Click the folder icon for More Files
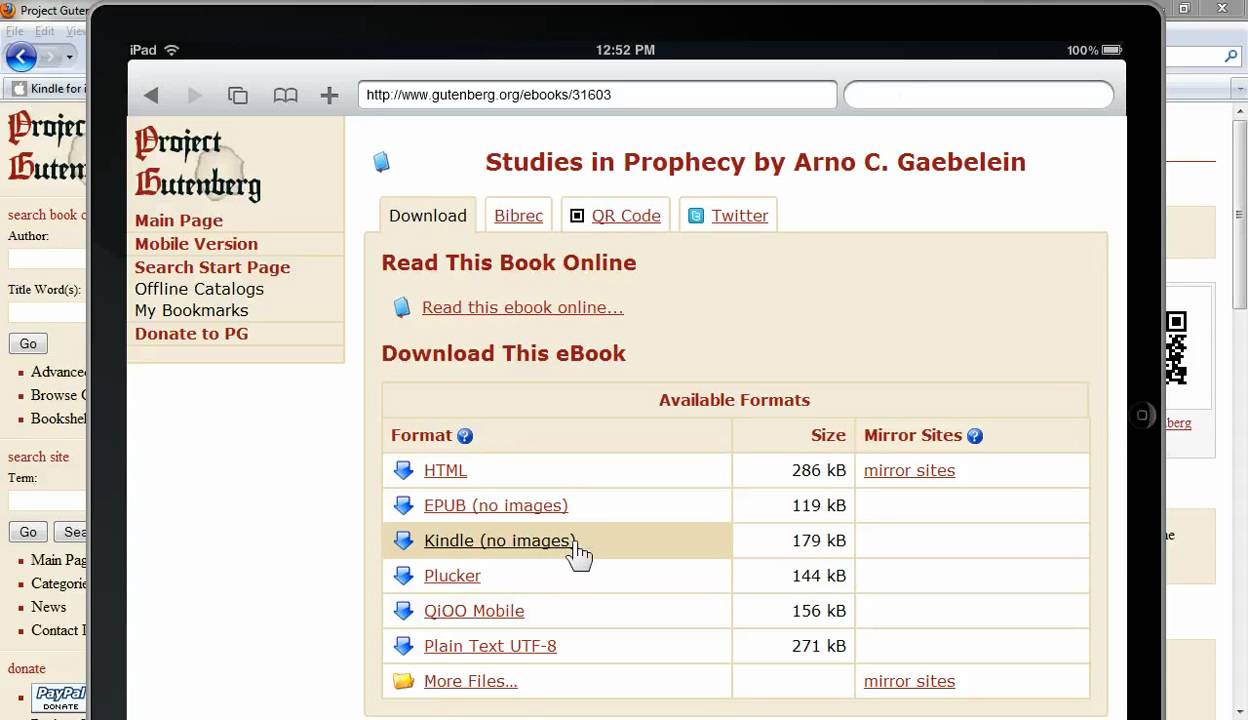The height and width of the screenshot is (720, 1248). (403, 681)
